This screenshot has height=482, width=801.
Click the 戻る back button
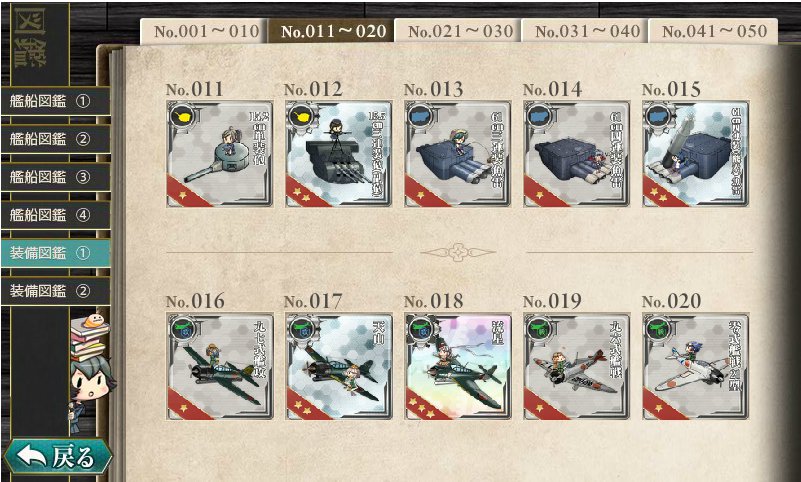(x=57, y=456)
